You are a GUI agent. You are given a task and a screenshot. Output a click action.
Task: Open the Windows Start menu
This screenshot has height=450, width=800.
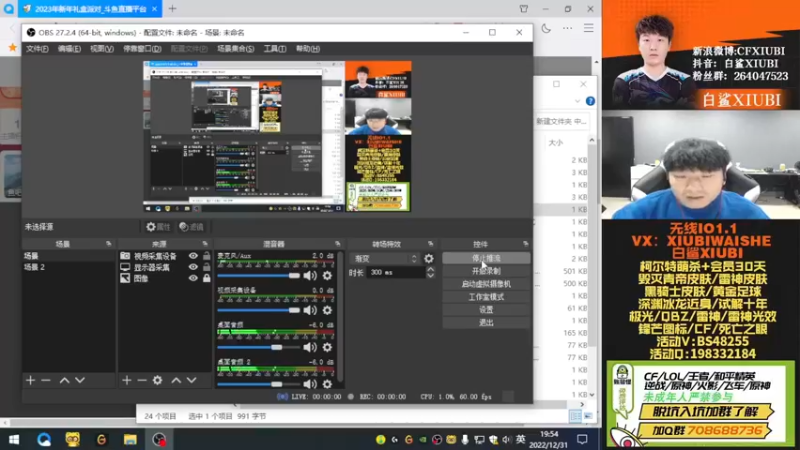click(14, 439)
